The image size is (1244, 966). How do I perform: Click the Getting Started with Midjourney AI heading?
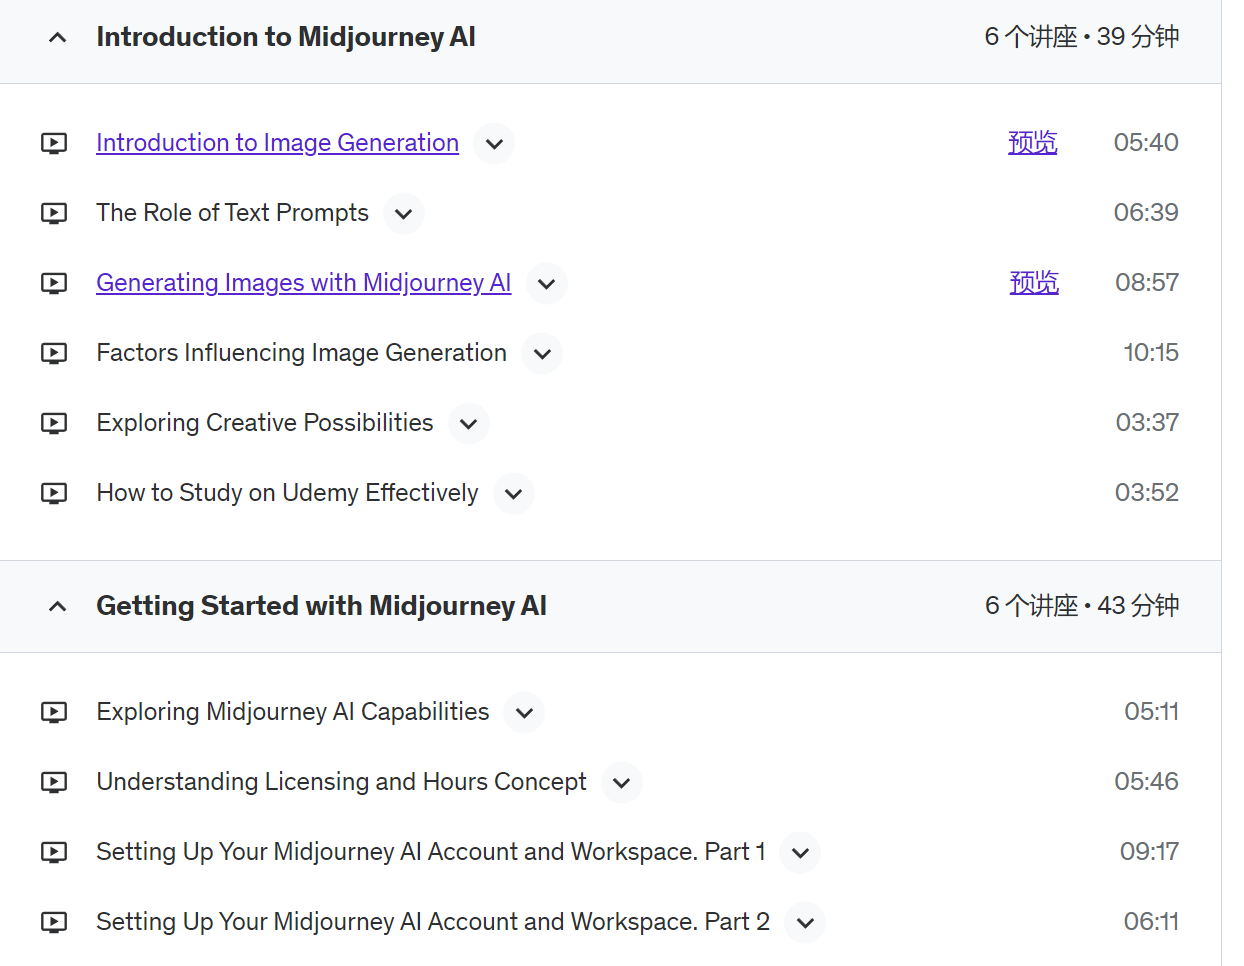(x=321, y=606)
